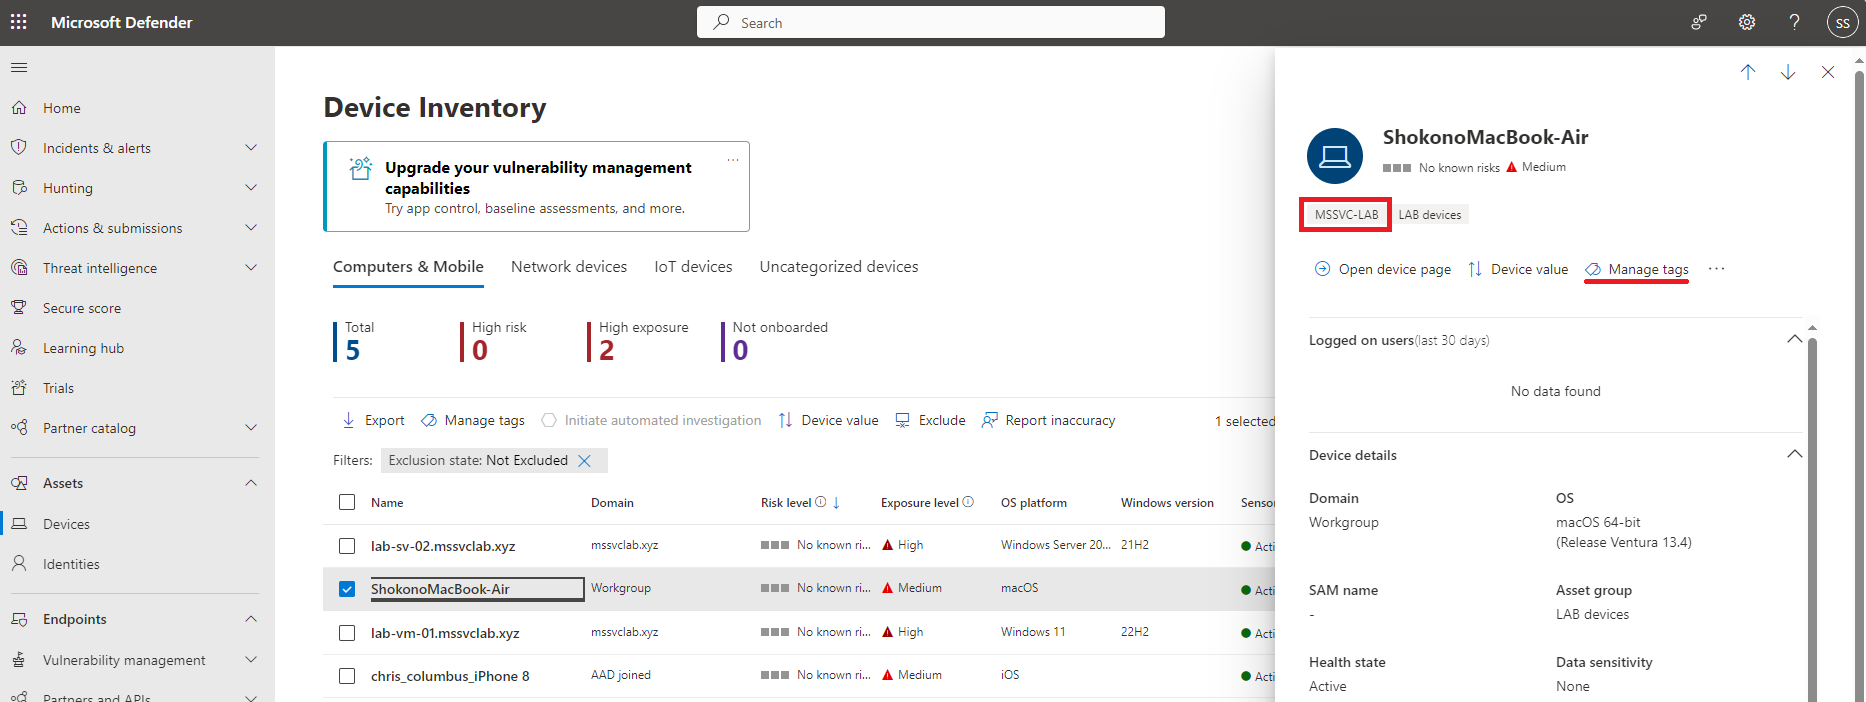This screenshot has width=1866, height=702.
Task: Collapse the Device details section
Action: 1794,455
